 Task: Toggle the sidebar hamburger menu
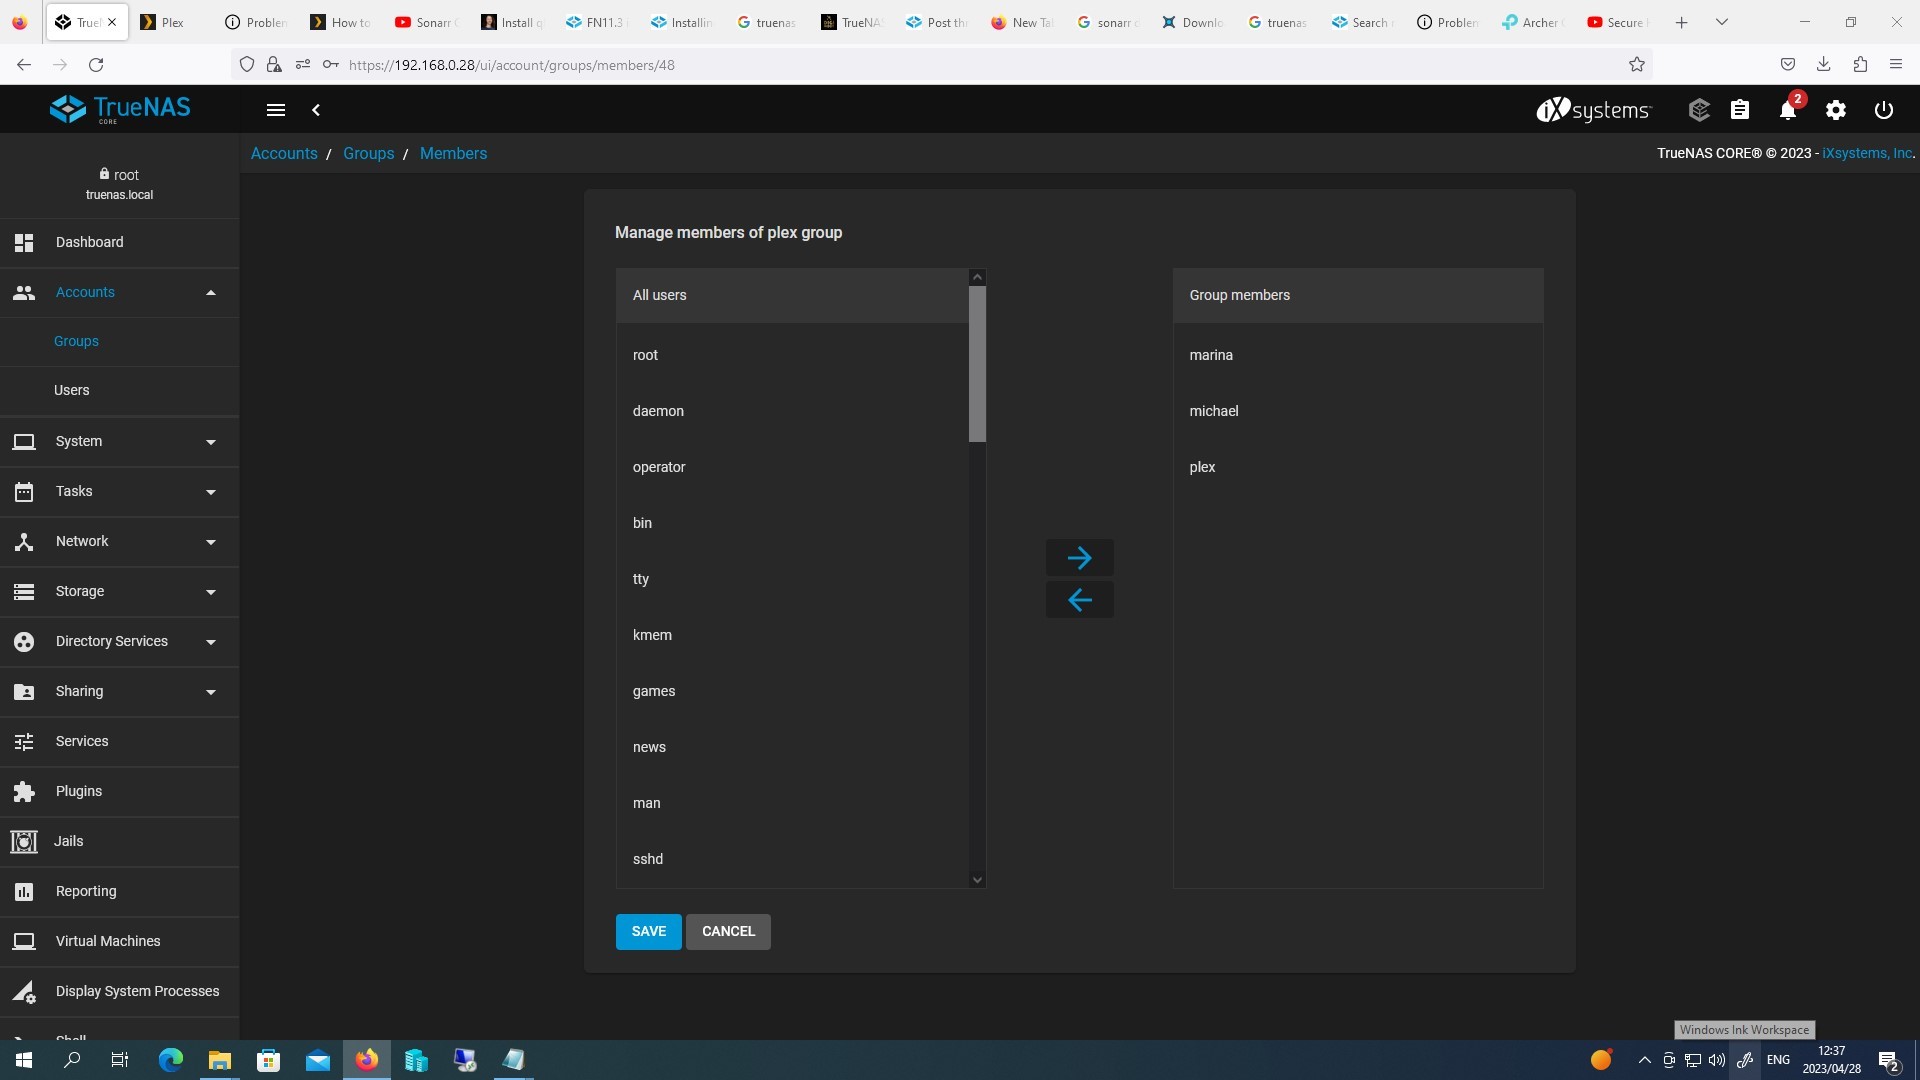tap(276, 110)
